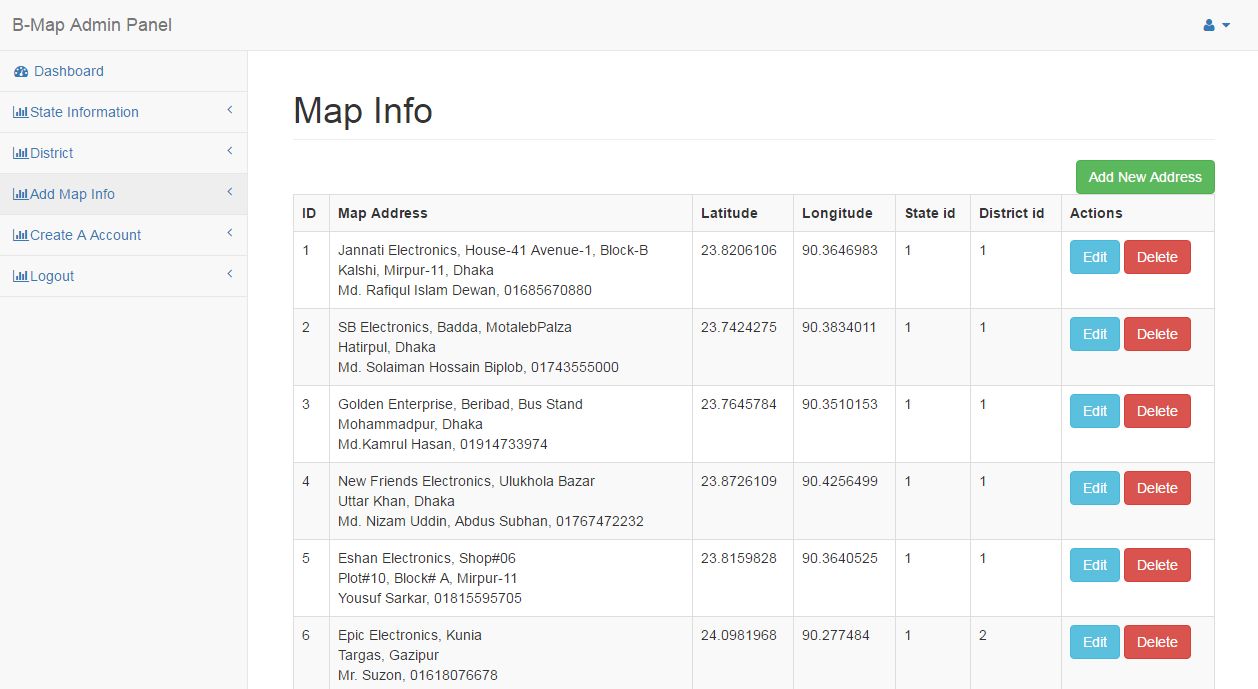The image size is (1258, 689).
Task: Select District in the sidebar
Action: 123,153
